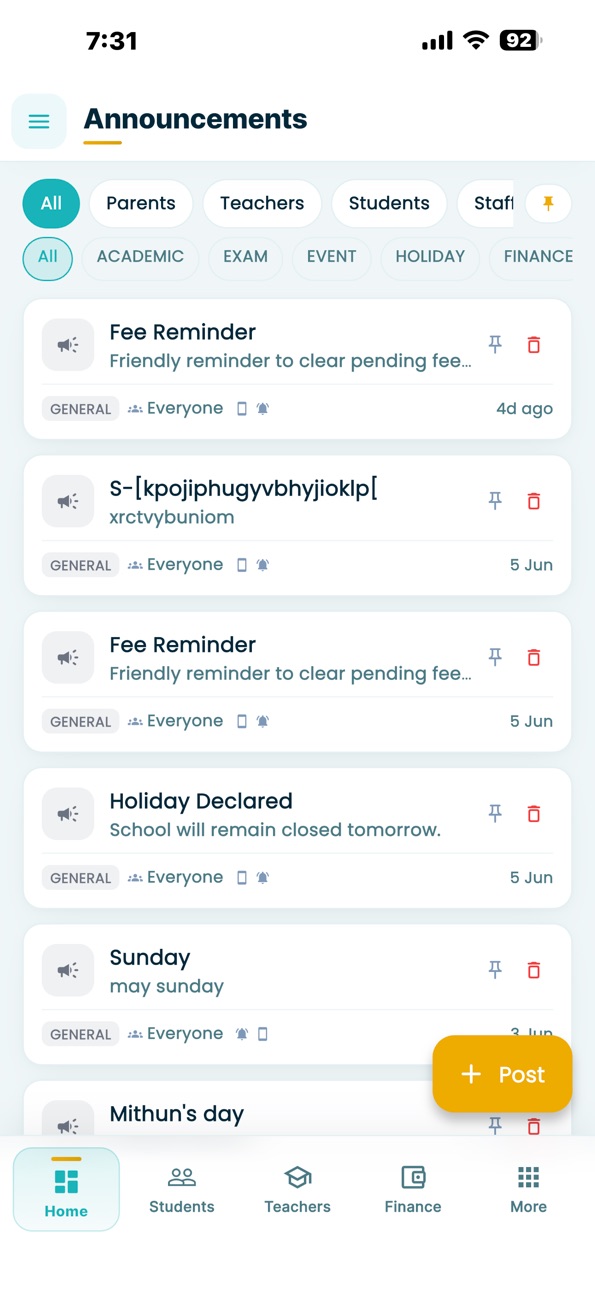The image size is (595, 1290).
Task: Pin the first Fee Reminder announcement
Action: click(x=495, y=345)
